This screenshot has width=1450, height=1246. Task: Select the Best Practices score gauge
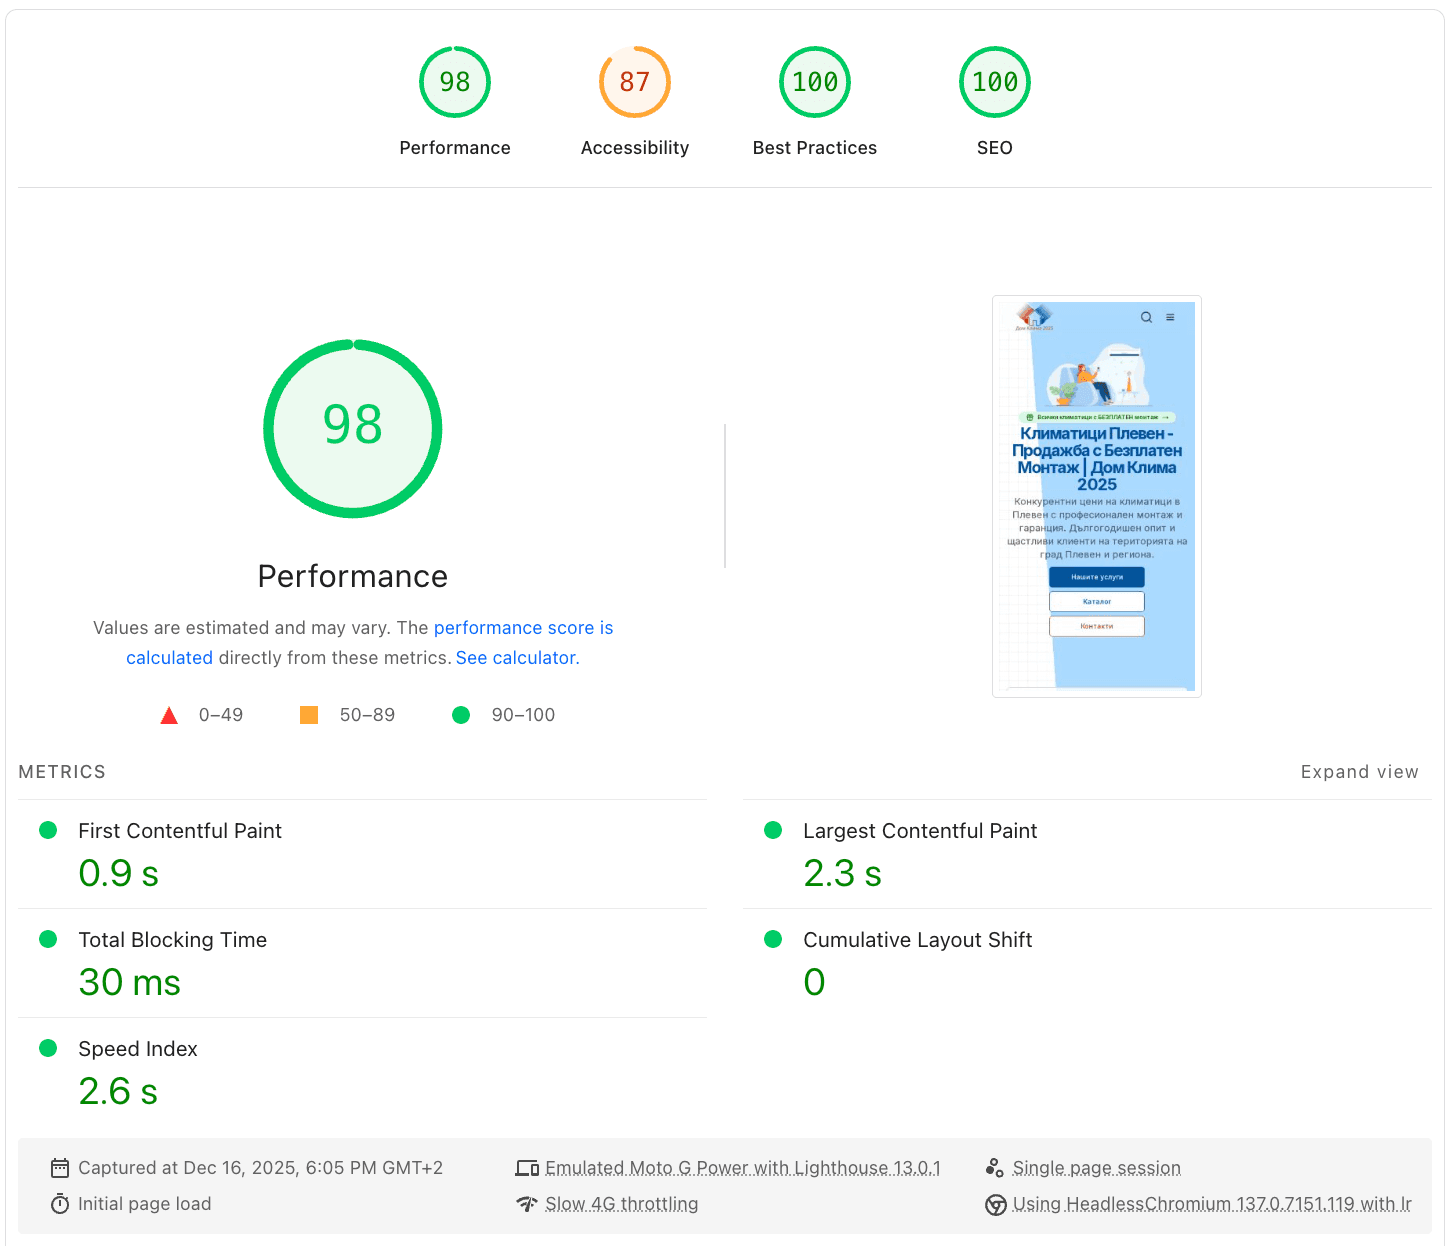[814, 82]
